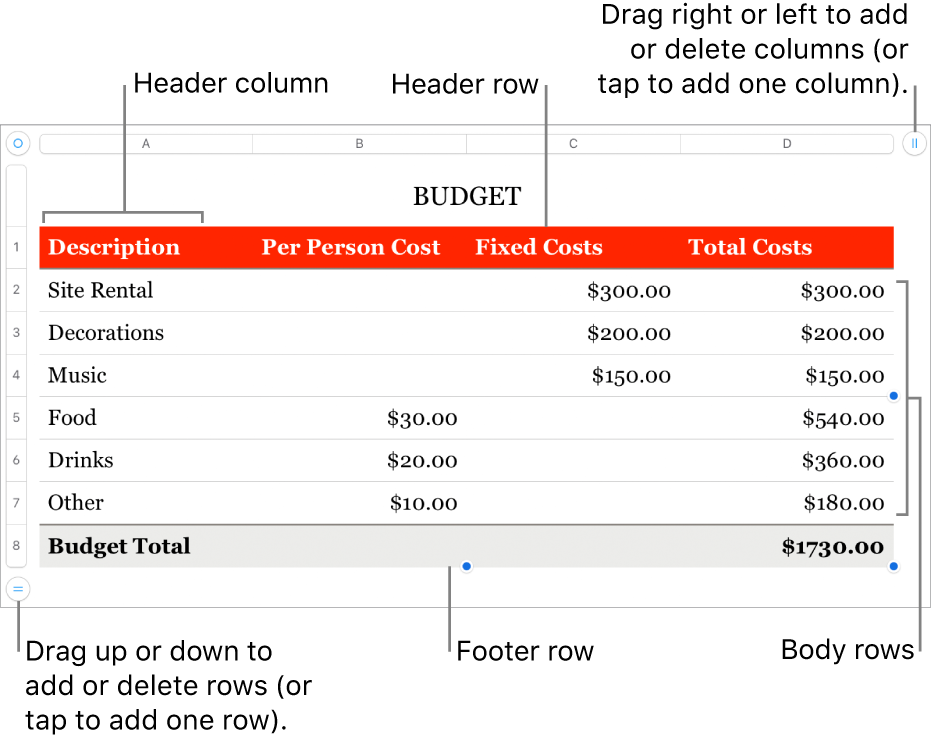Select the Site Rental cell
The image size is (932, 742).
(101, 291)
